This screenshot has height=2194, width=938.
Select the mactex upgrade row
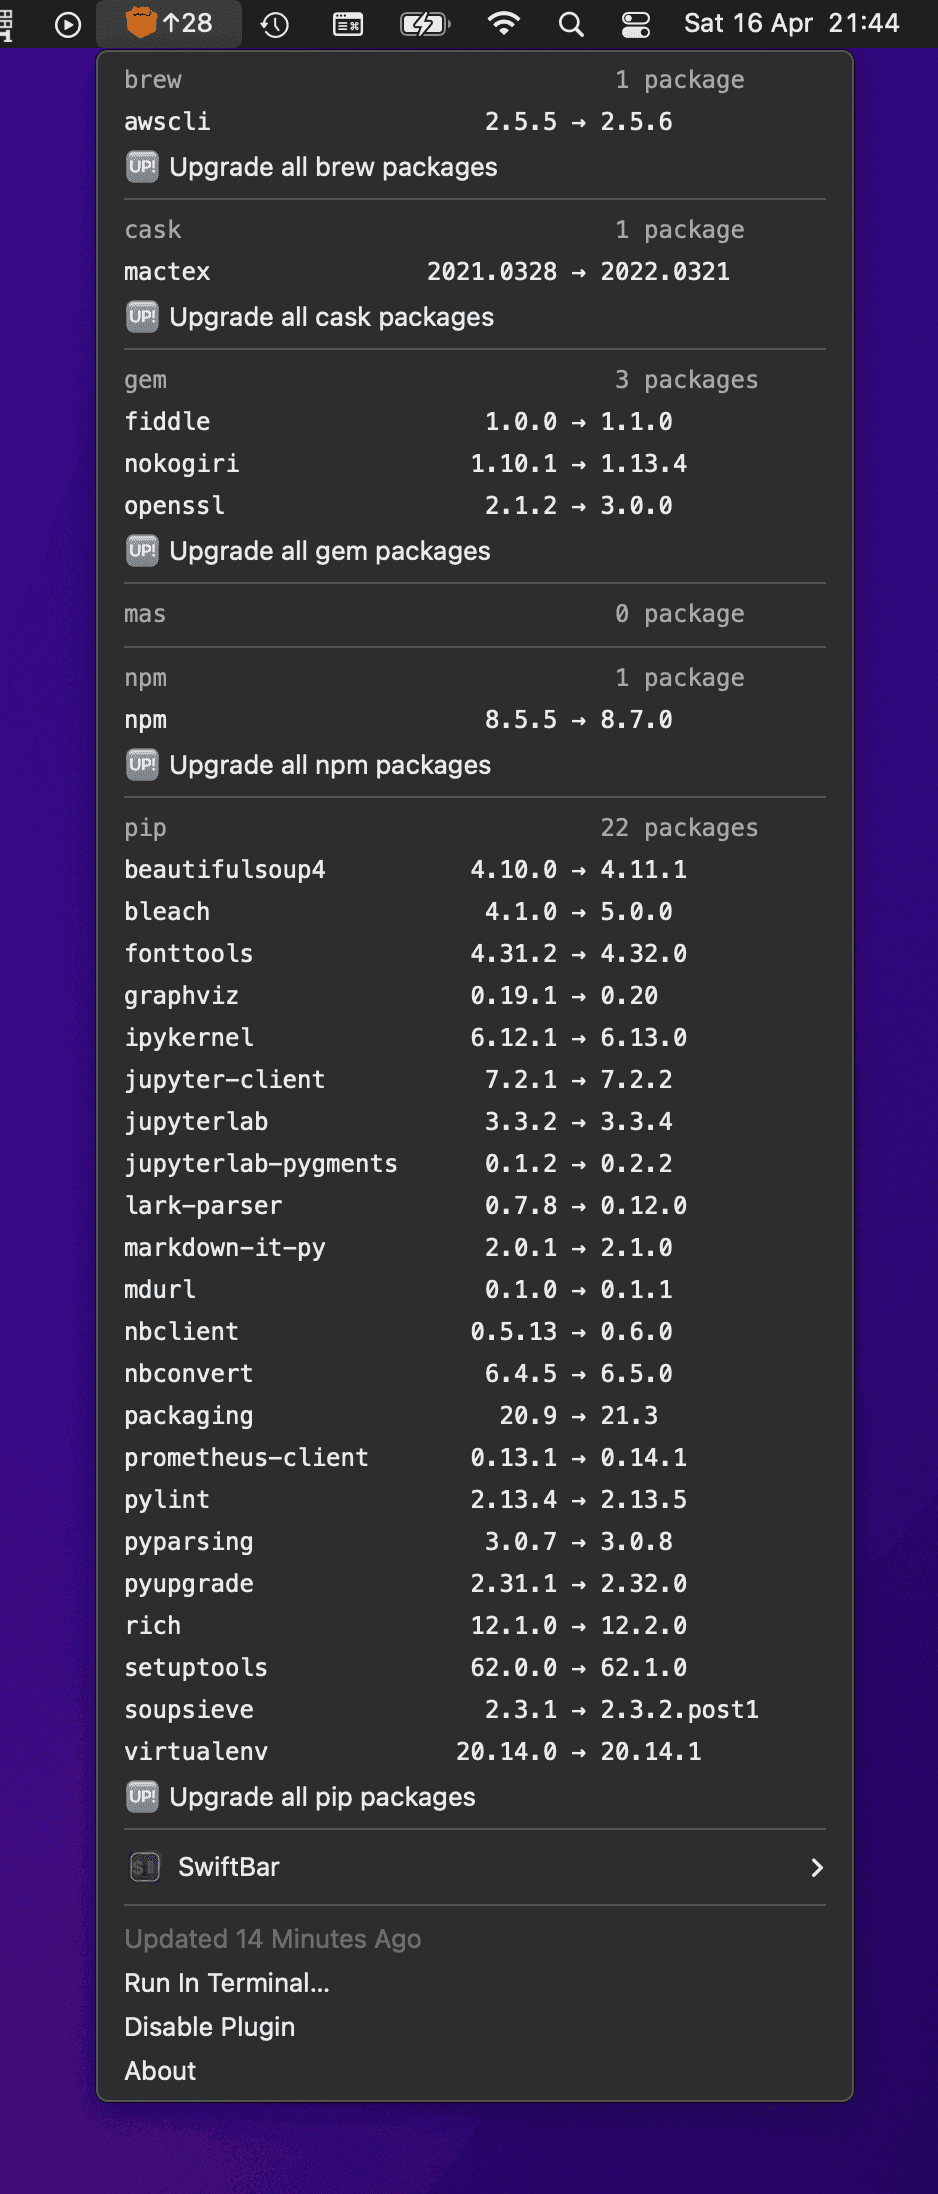tap(475, 272)
